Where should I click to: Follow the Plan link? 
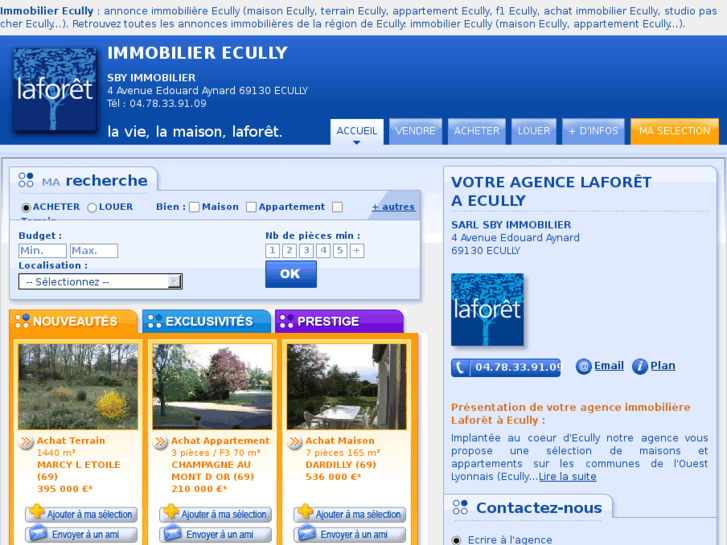coord(663,365)
